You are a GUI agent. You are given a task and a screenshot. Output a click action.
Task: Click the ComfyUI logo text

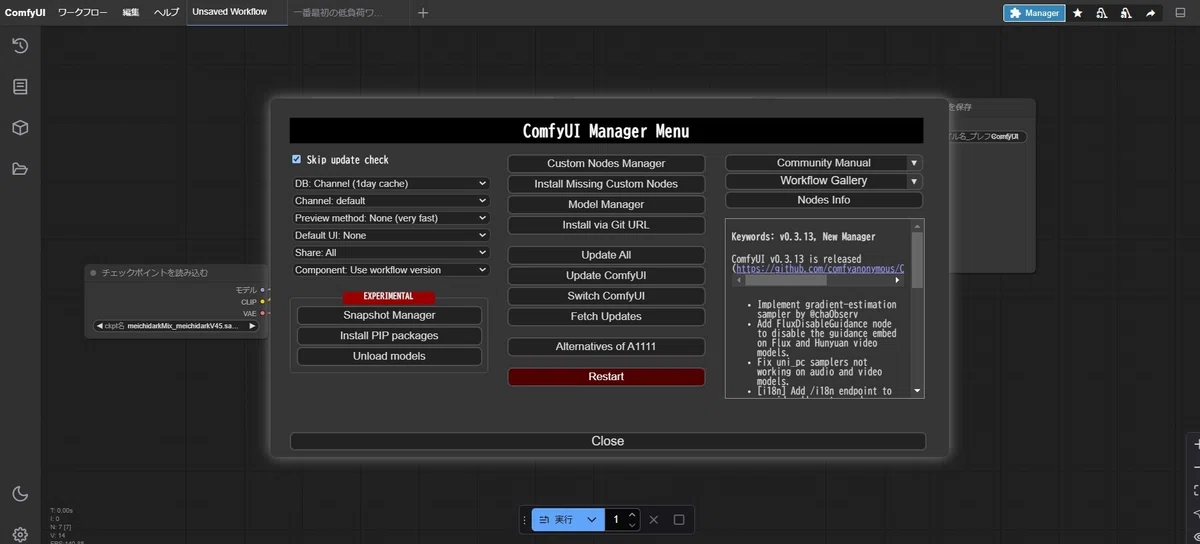25,13
